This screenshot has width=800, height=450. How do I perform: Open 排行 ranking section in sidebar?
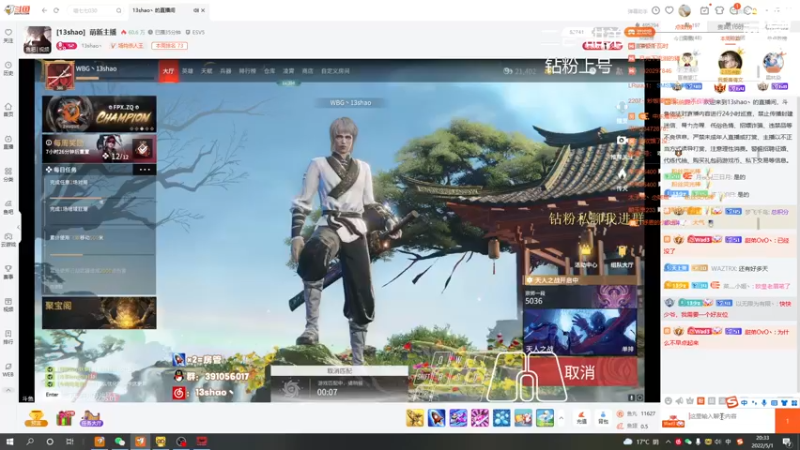pyautogui.click(x=8, y=337)
